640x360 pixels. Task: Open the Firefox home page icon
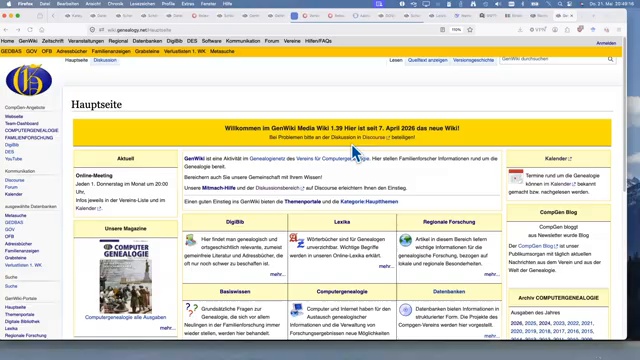point(42,30)
